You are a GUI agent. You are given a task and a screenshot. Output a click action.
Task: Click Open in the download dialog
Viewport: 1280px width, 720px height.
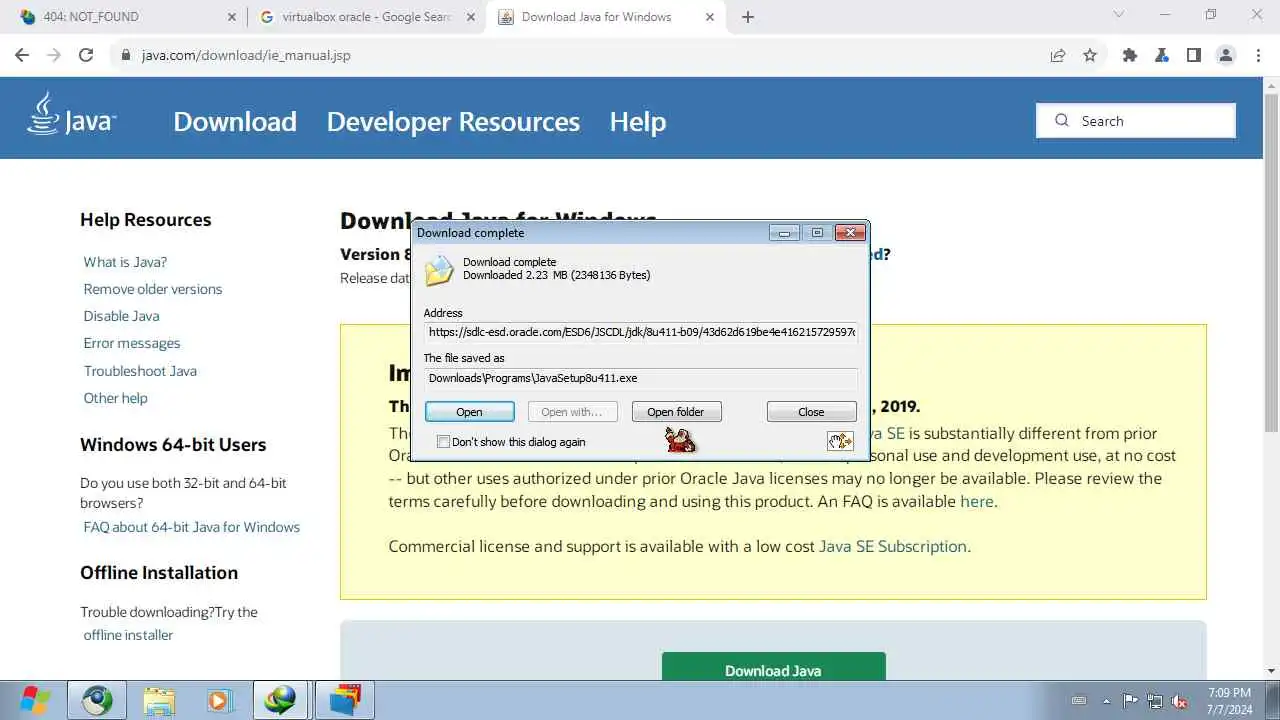[x=470, y=412]
